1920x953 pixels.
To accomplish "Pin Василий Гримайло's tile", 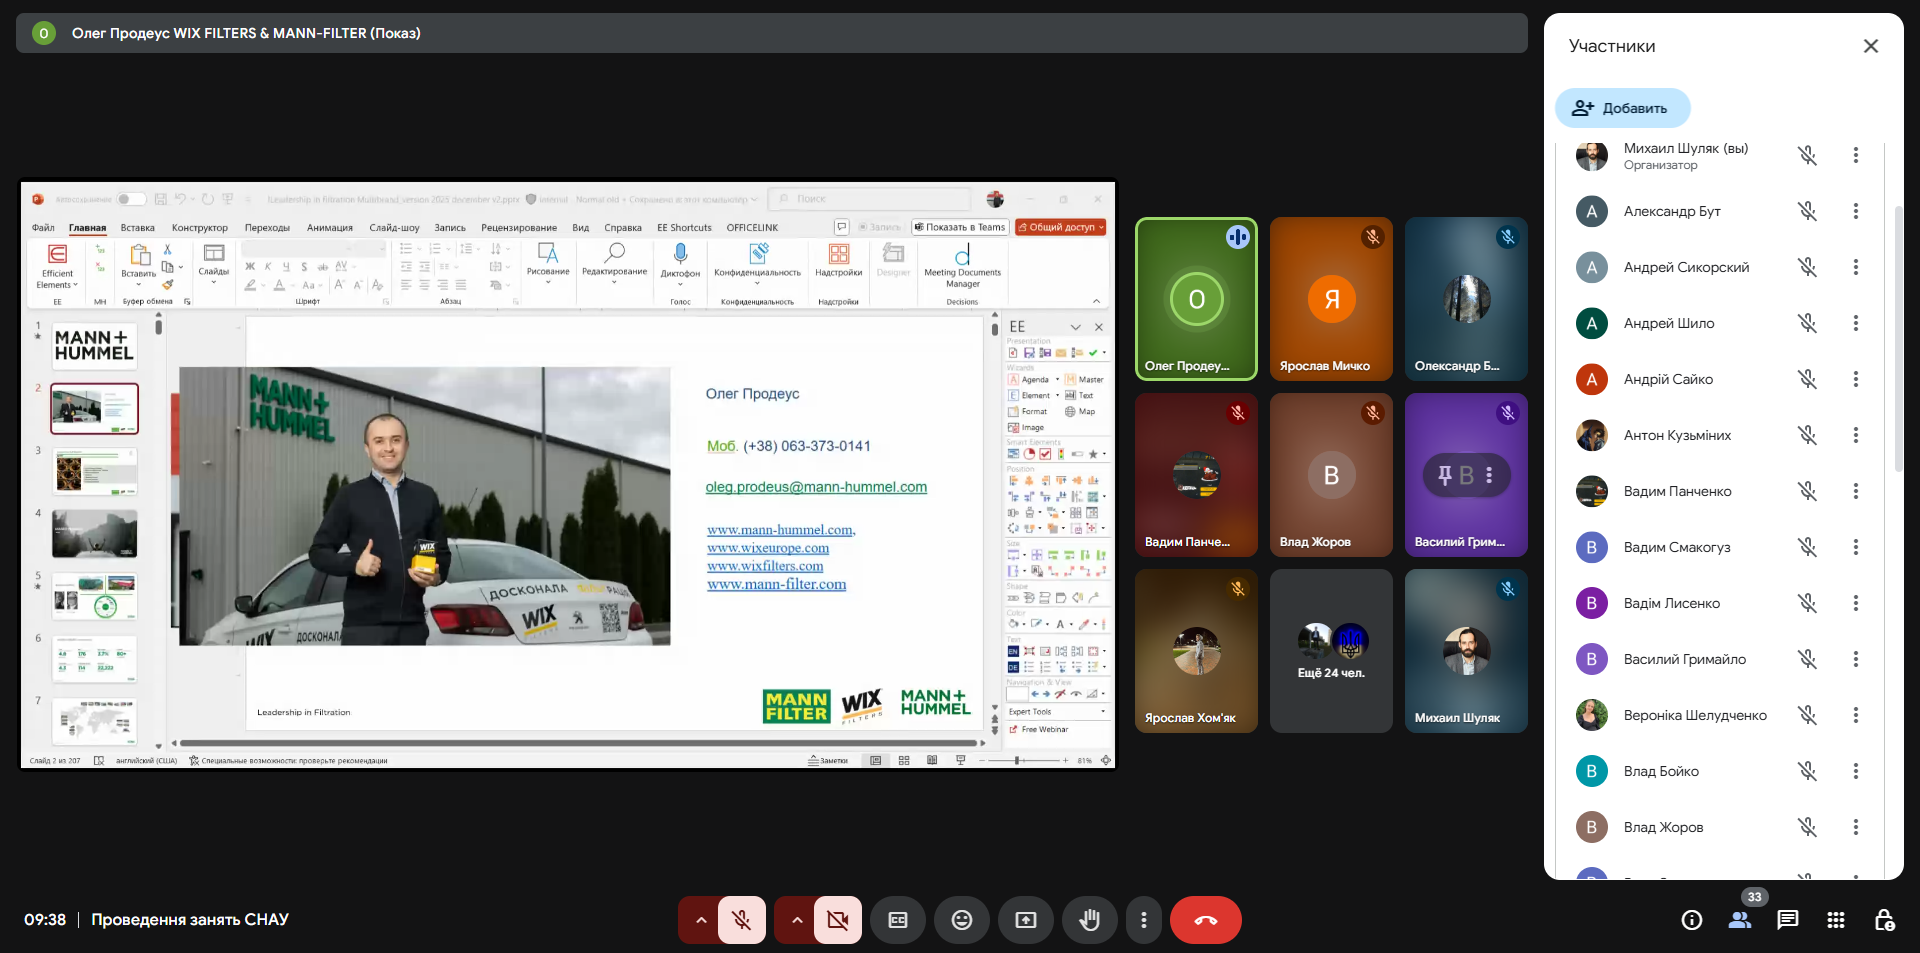I will click(x=1445, y=475).
